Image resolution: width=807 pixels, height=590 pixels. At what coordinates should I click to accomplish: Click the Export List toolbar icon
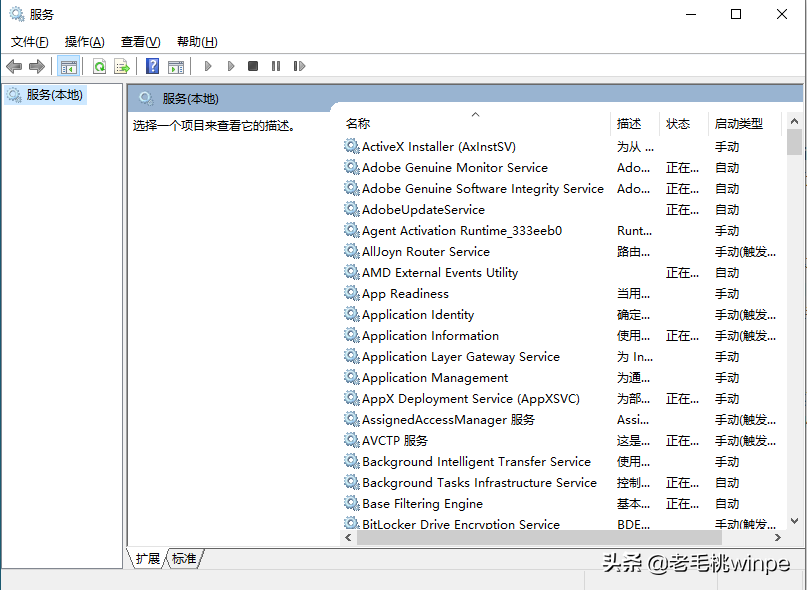click(122, 66)
